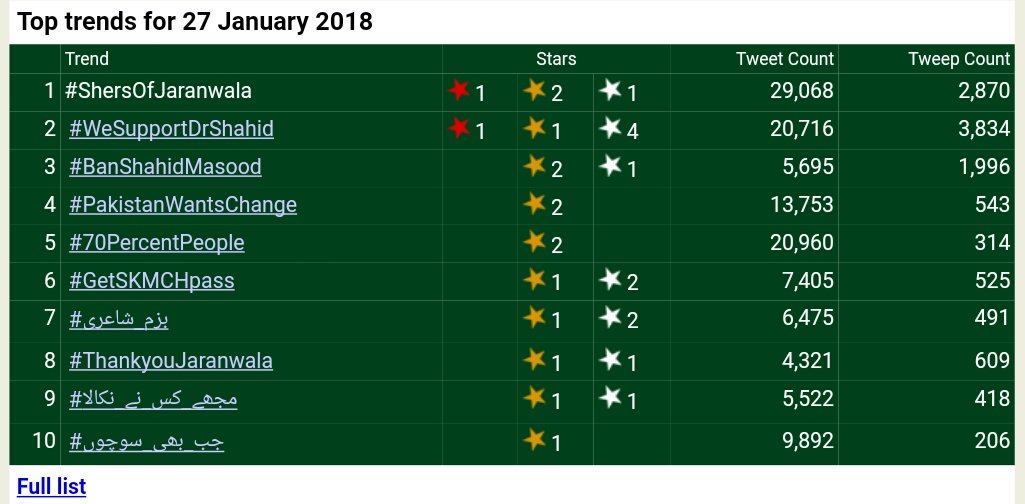Click the red star in #ShersOfJaranwala row
This screenshot has width=1025, height=504.
click(x=459, y=90)
